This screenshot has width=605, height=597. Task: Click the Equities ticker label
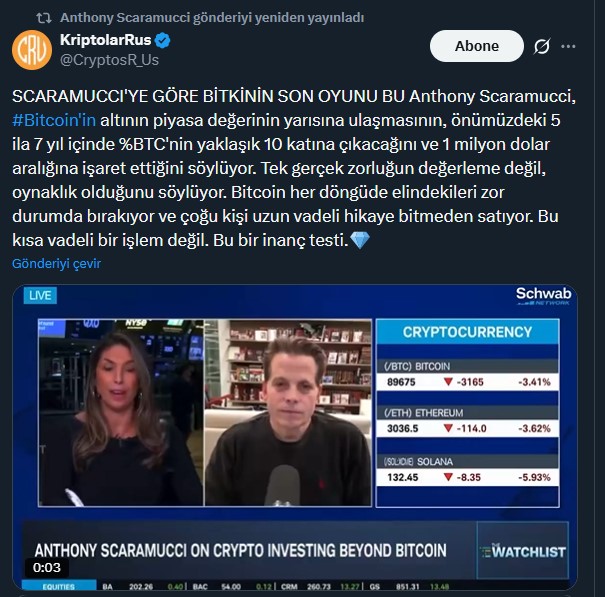(59, 586)
